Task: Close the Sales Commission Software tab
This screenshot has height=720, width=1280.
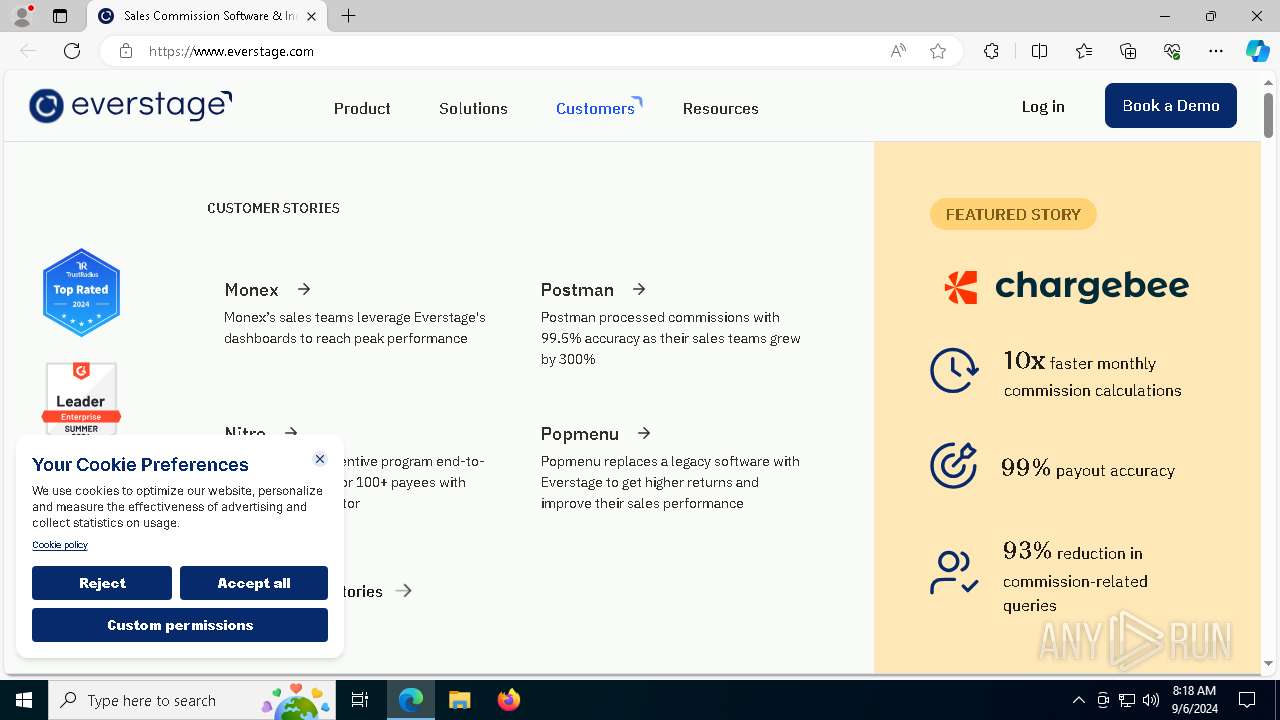Action: (312, 16)
